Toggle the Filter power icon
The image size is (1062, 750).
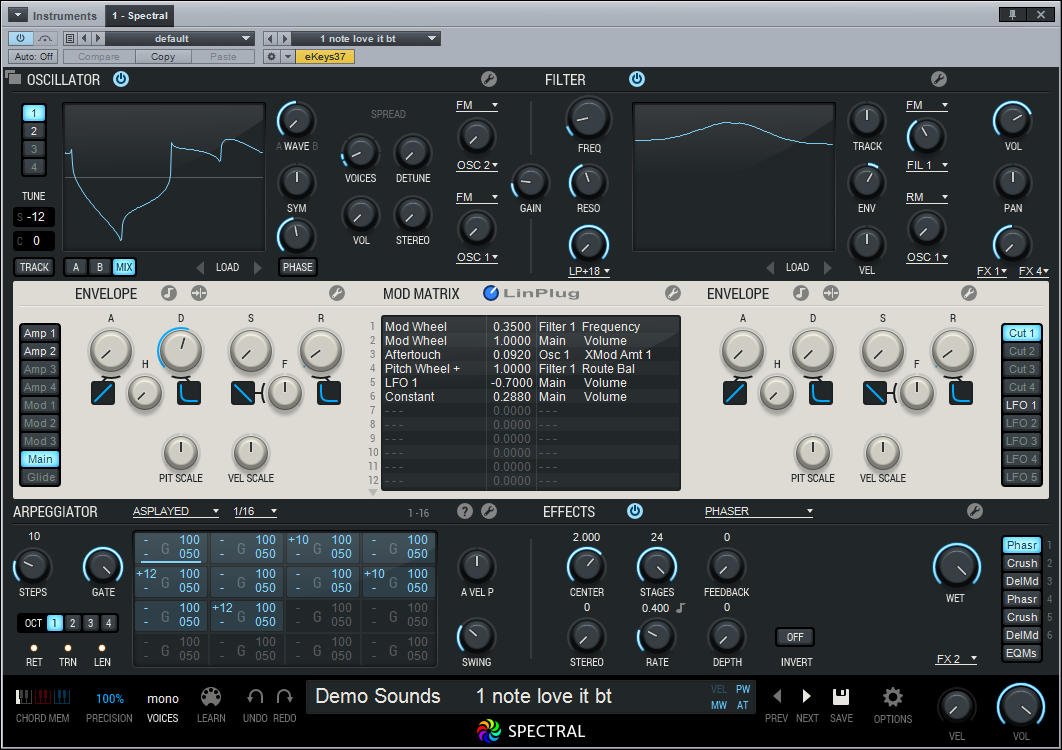(x=637, y=79)
